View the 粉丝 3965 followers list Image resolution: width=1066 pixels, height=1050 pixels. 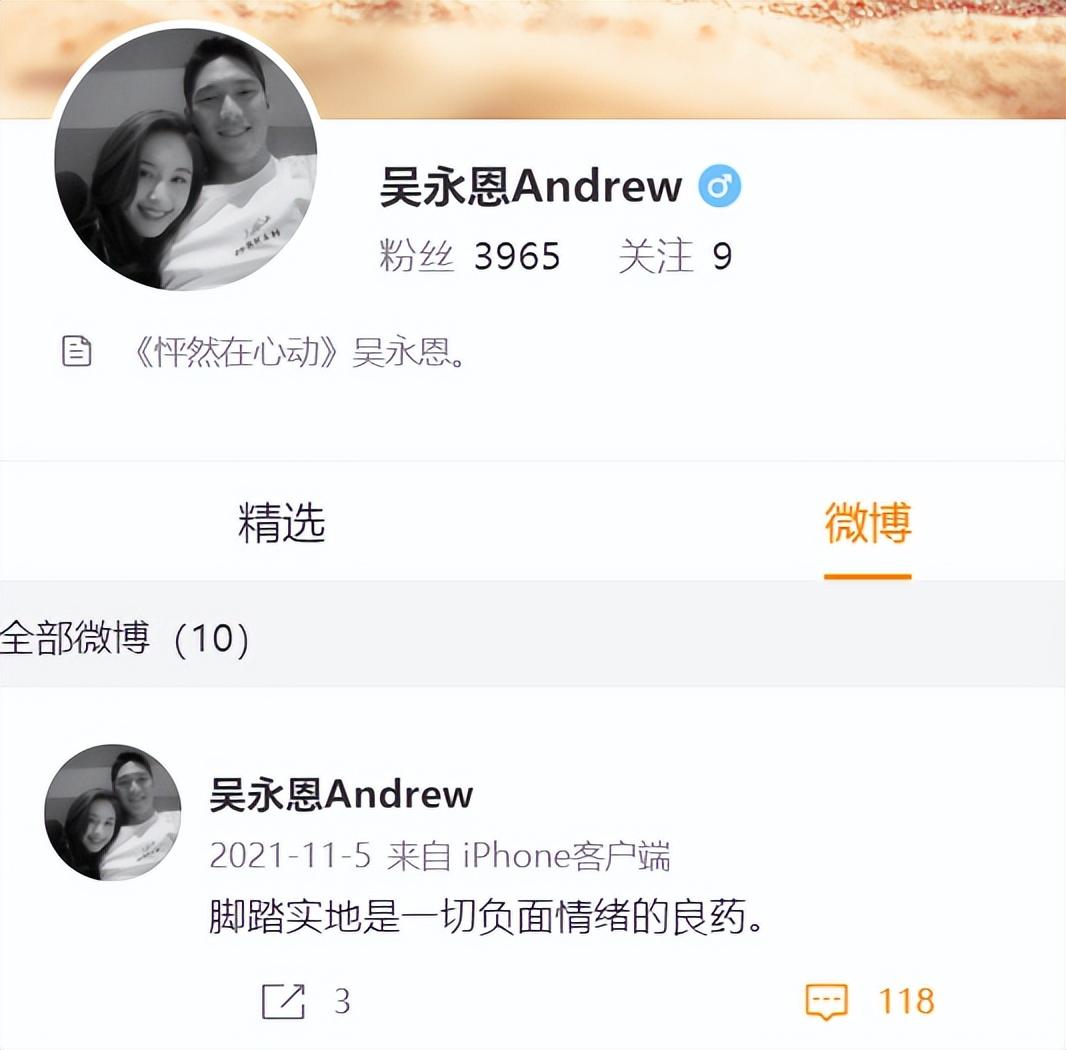[470, 256]
